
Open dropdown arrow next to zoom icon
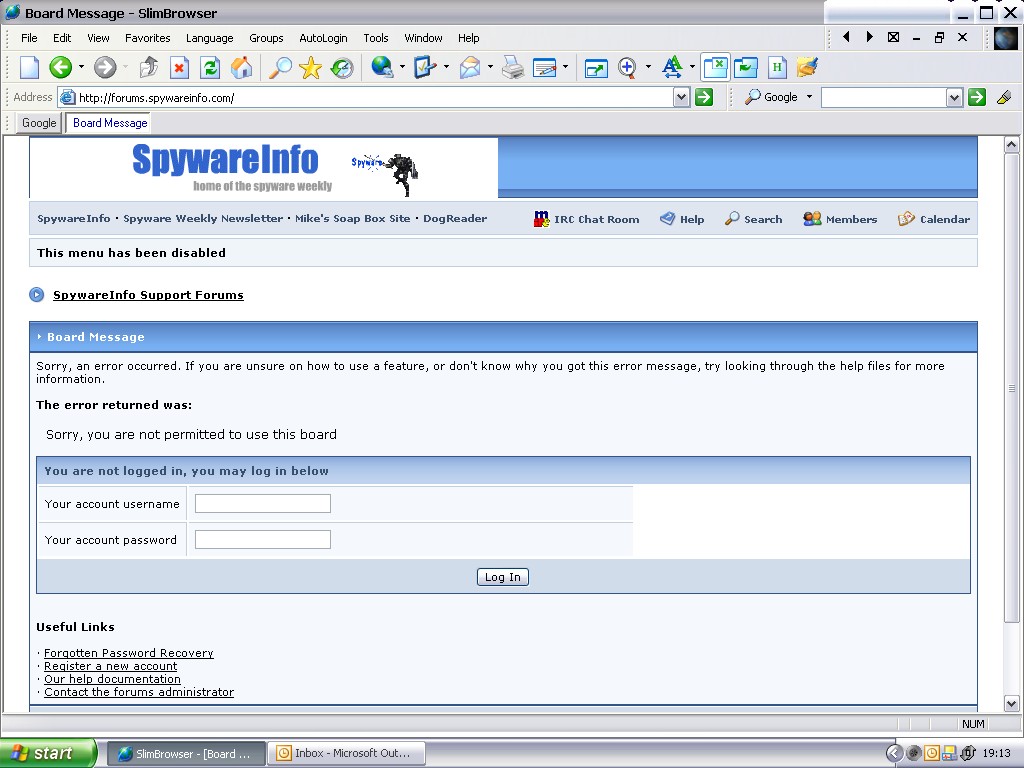(648, 67)
